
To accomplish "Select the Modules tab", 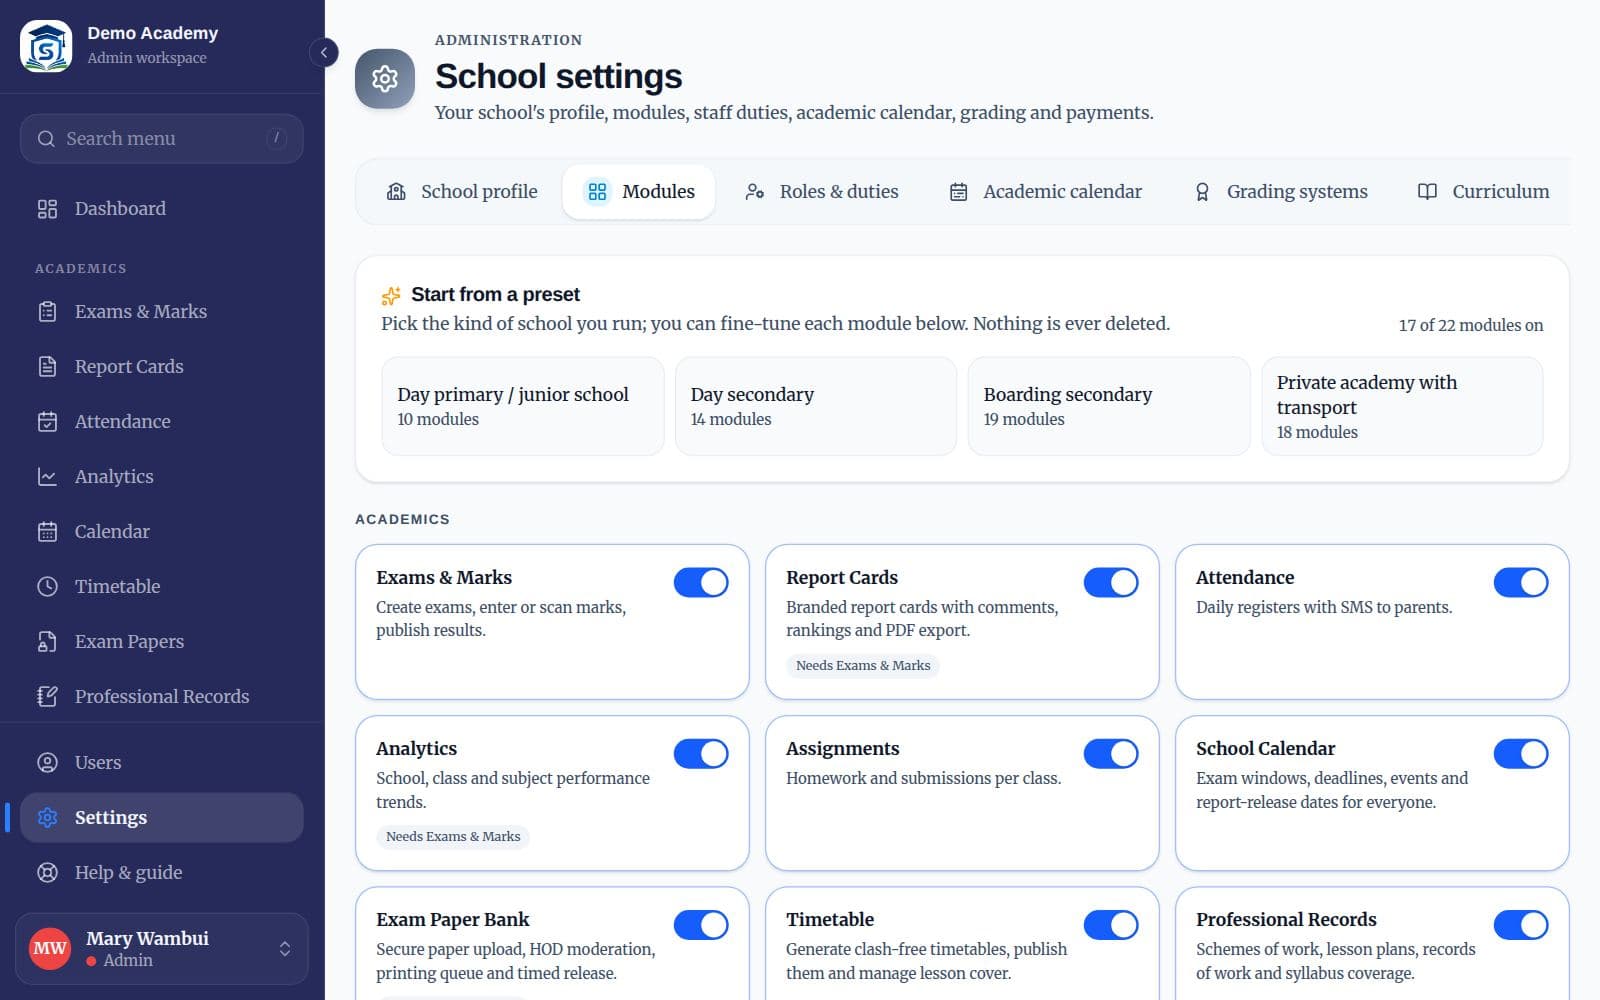I will (x=639, y=192).
